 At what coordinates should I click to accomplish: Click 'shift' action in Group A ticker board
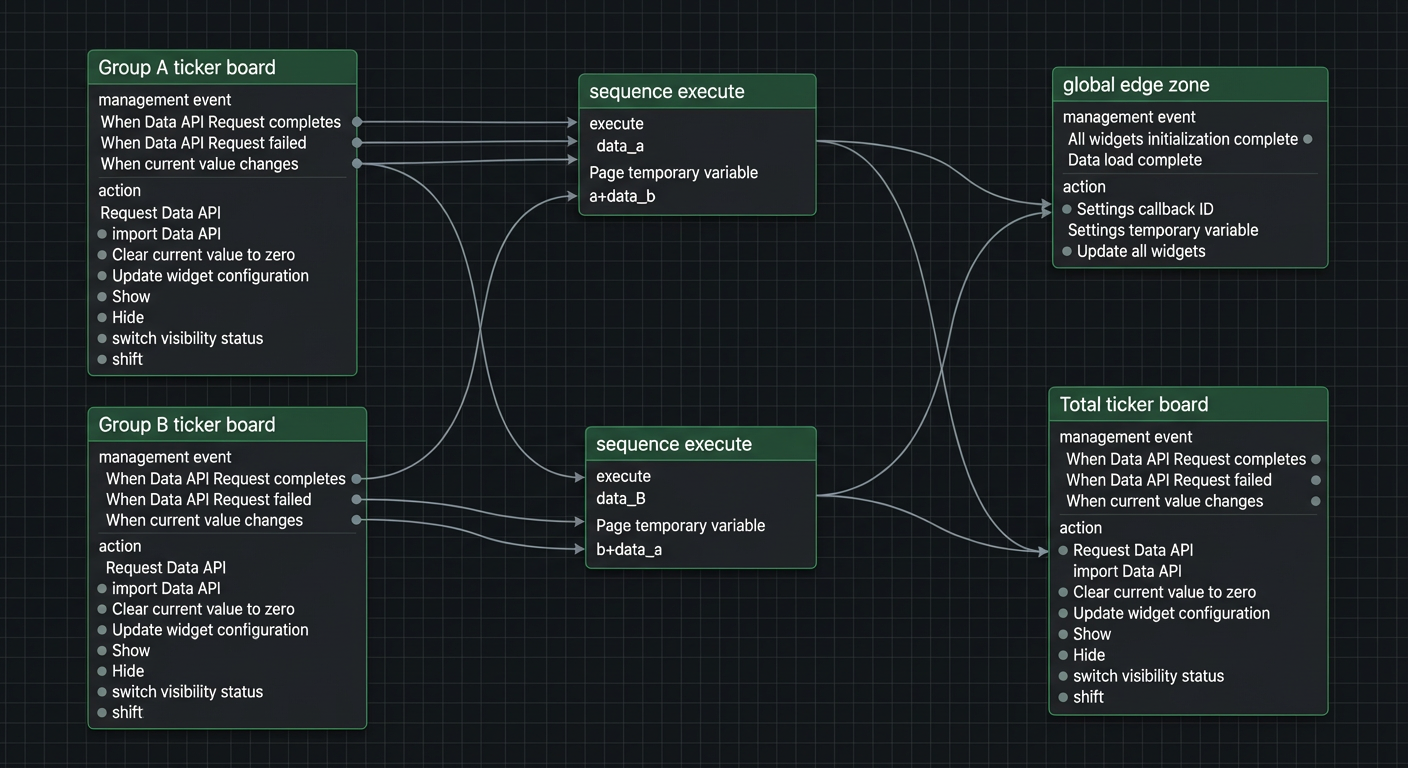click(x=127, y=359)
